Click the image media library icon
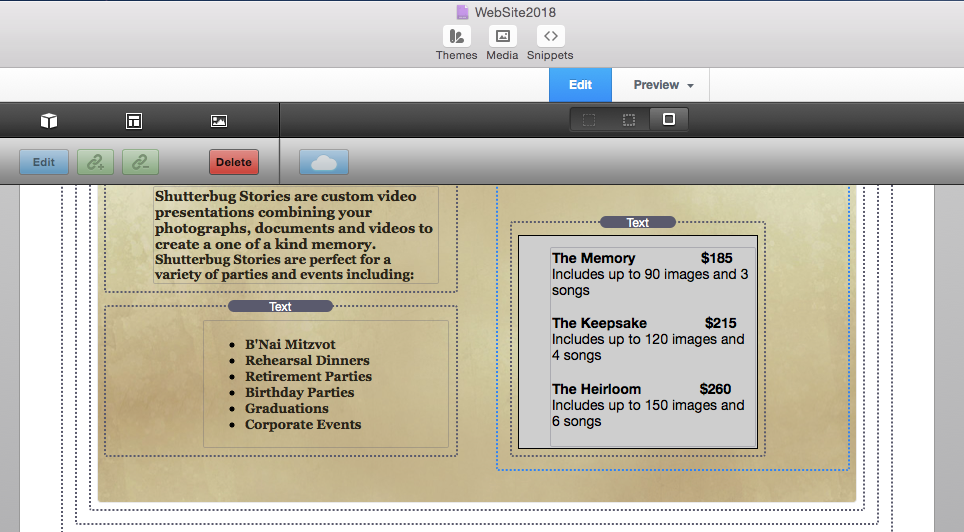This screenshot has width=964, height=532. [x=219, y=121]
